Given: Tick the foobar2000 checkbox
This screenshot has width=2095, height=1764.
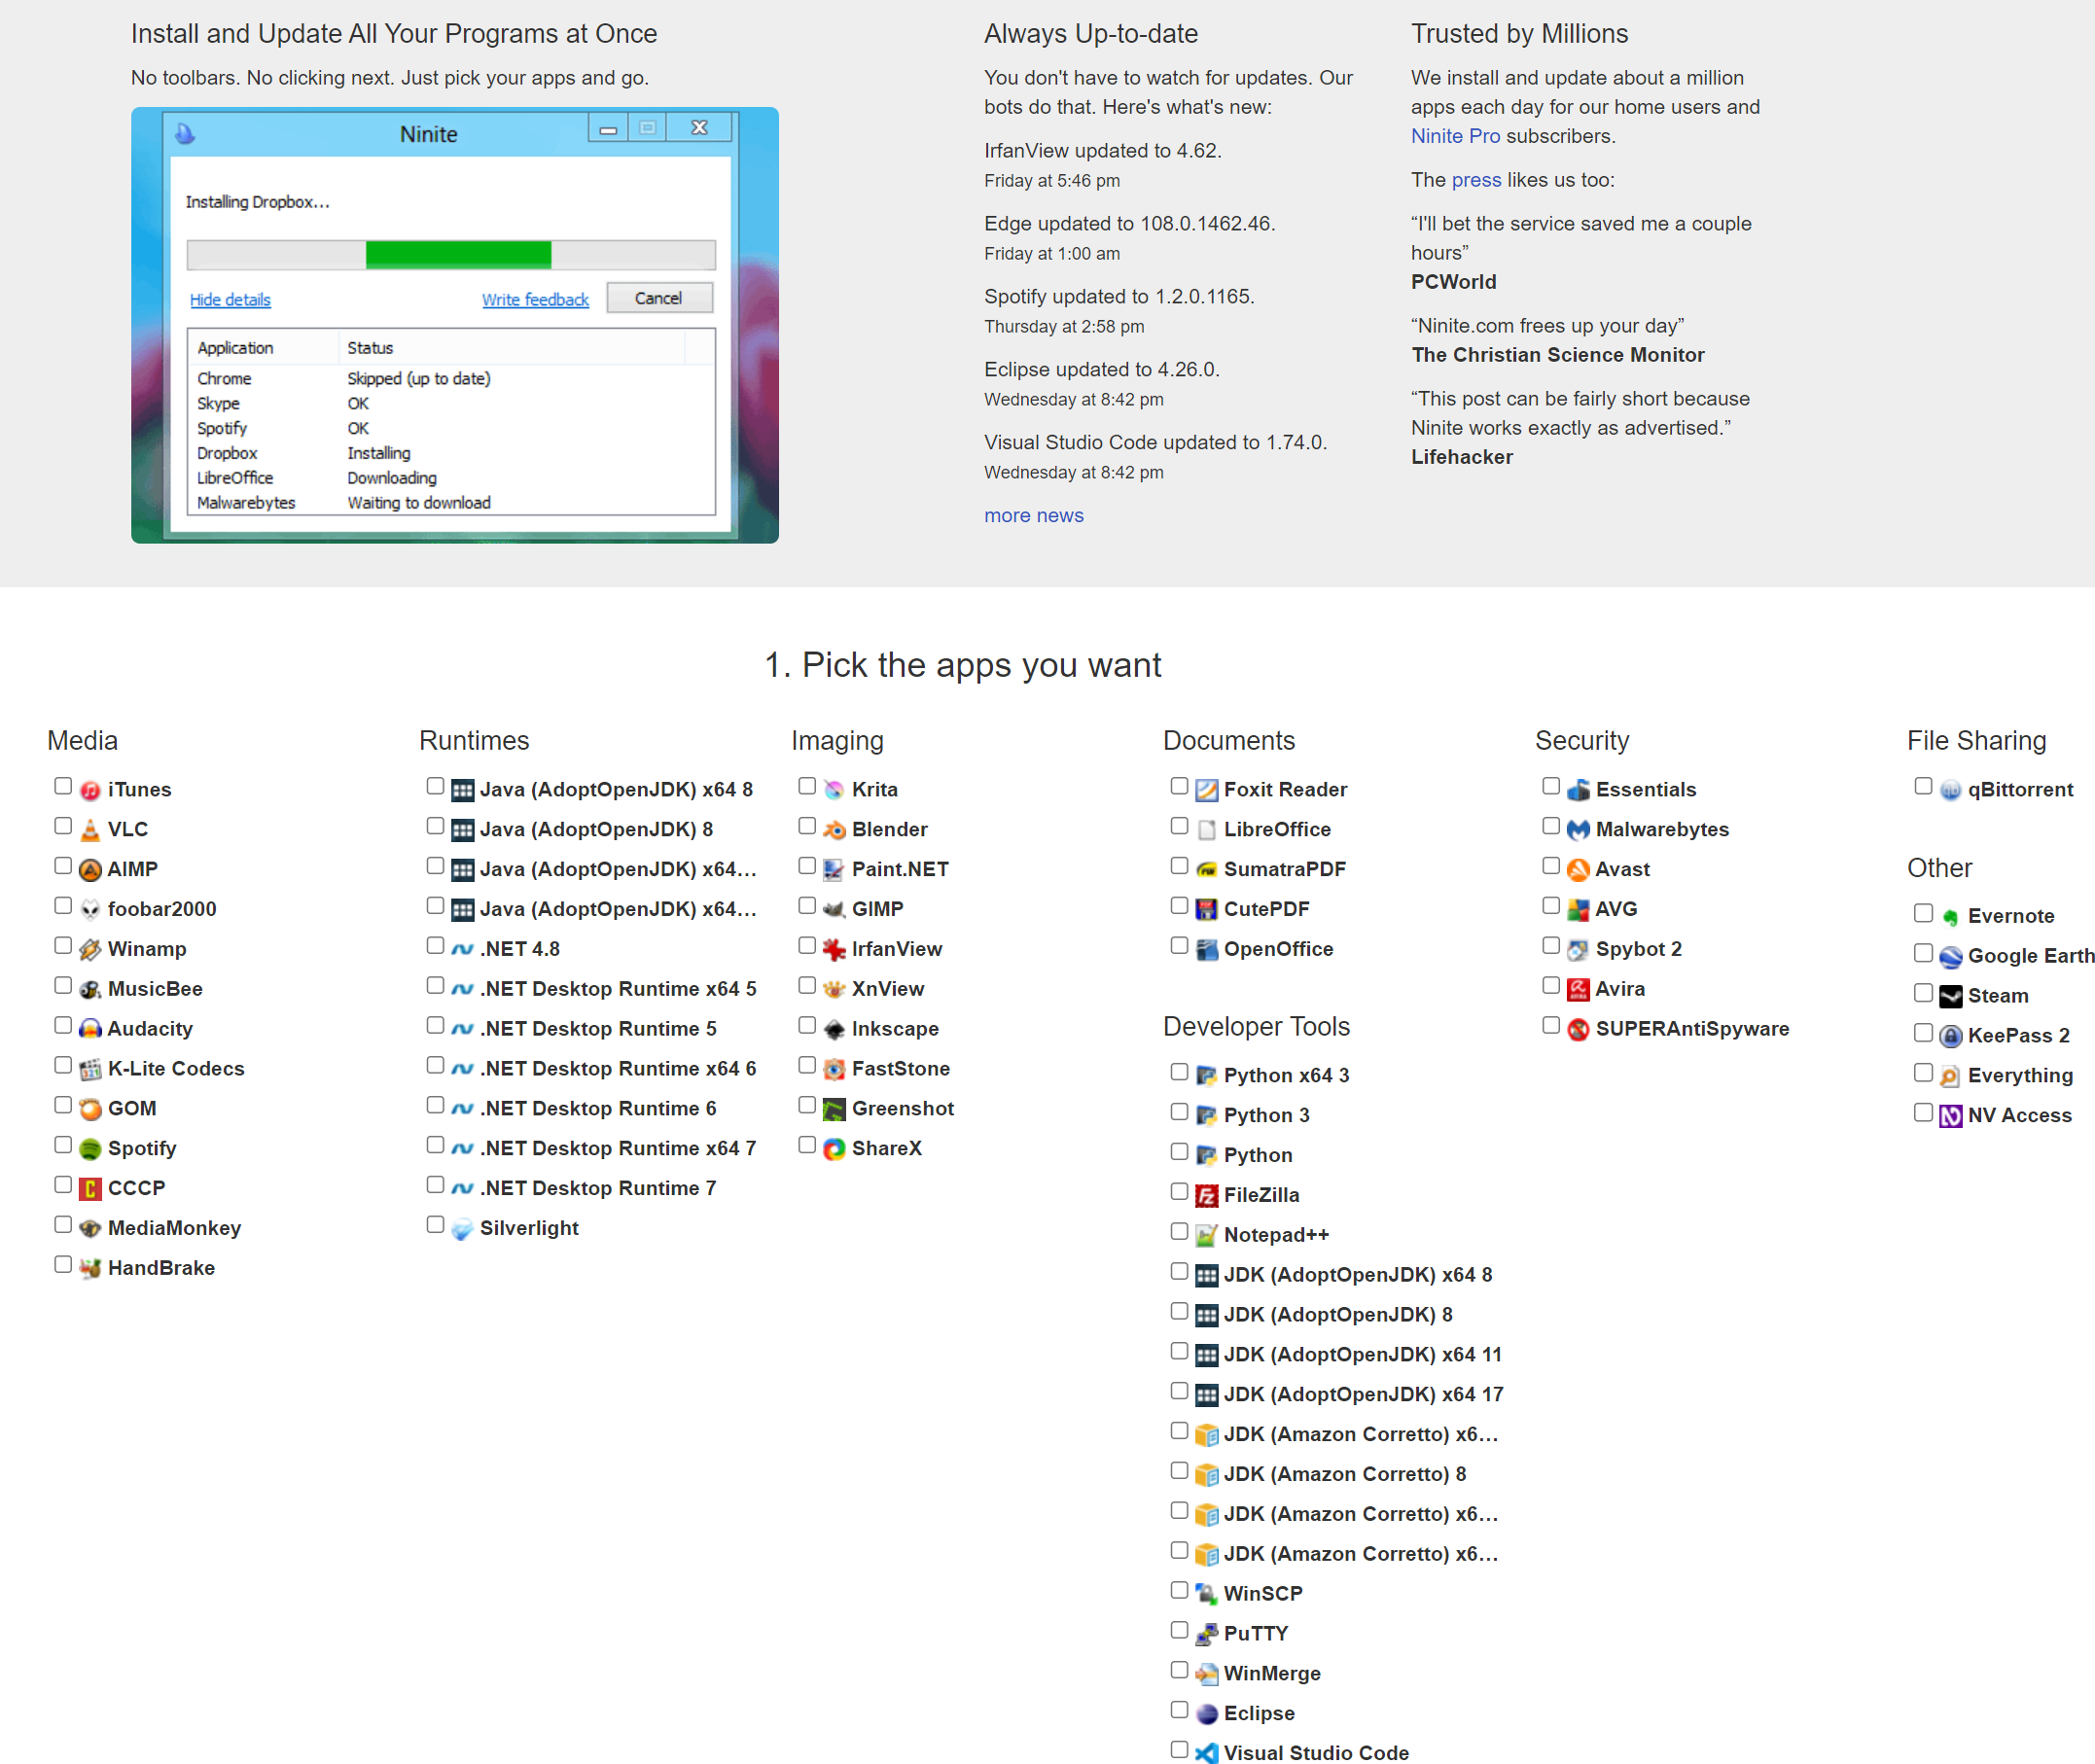Looking at the screenshot, I should (63, 906).
